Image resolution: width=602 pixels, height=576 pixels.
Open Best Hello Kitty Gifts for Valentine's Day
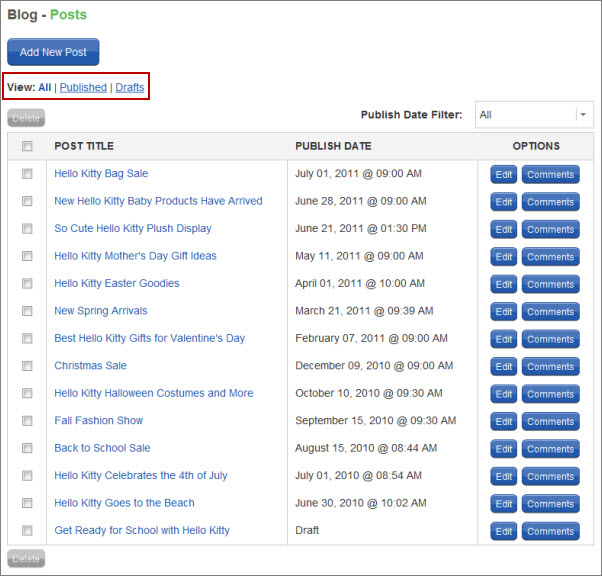tap(149, 338)
